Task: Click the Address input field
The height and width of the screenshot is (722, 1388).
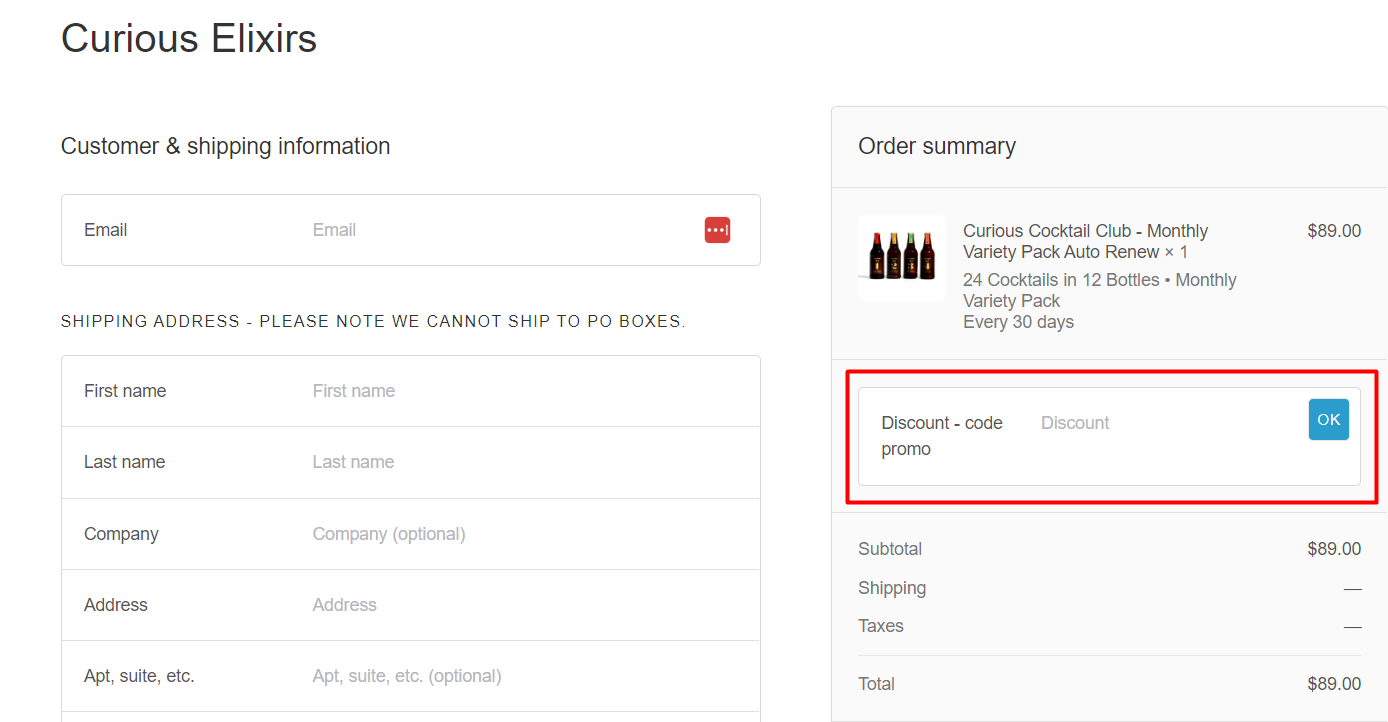Action: [x=411, y=605]
